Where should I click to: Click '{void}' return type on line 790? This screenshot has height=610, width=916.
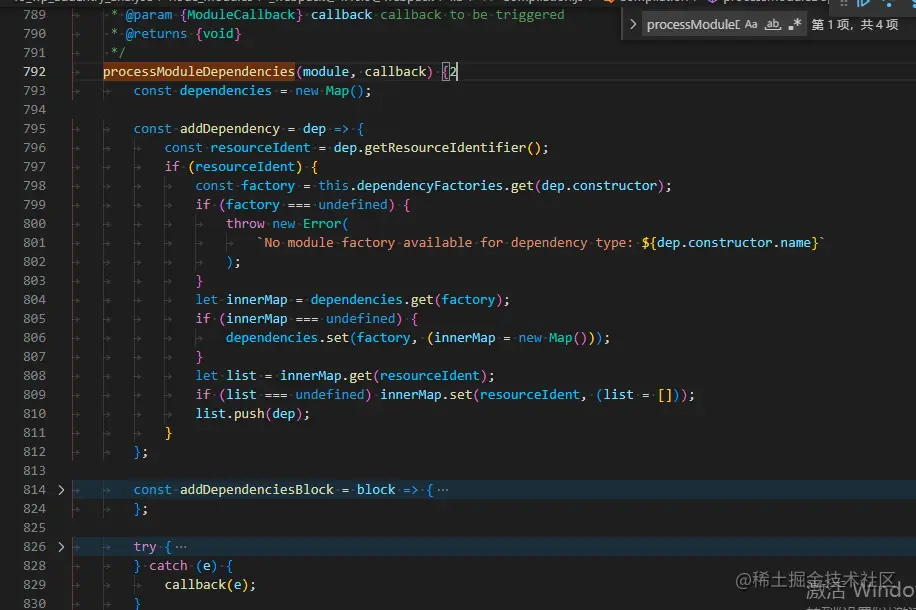click(x=218, y=34)
